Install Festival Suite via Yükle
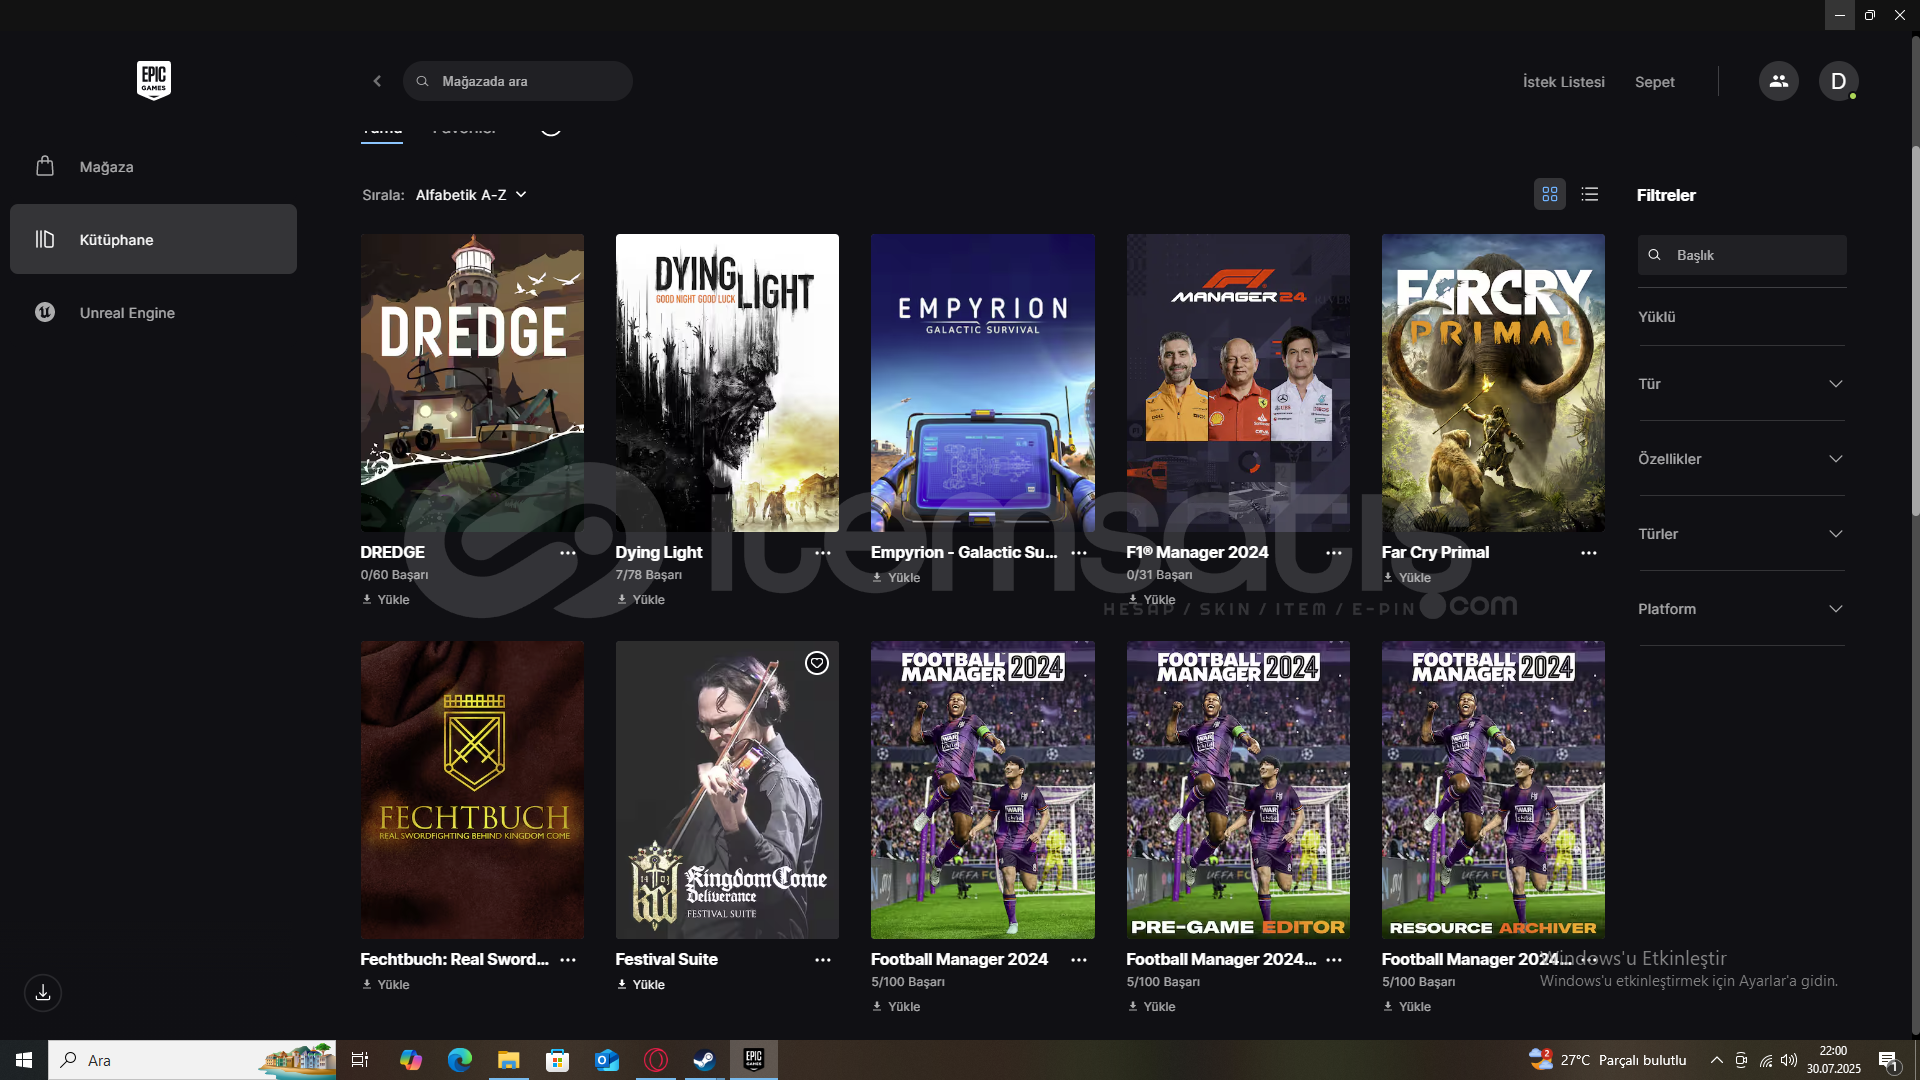 [x=641, y=985]
